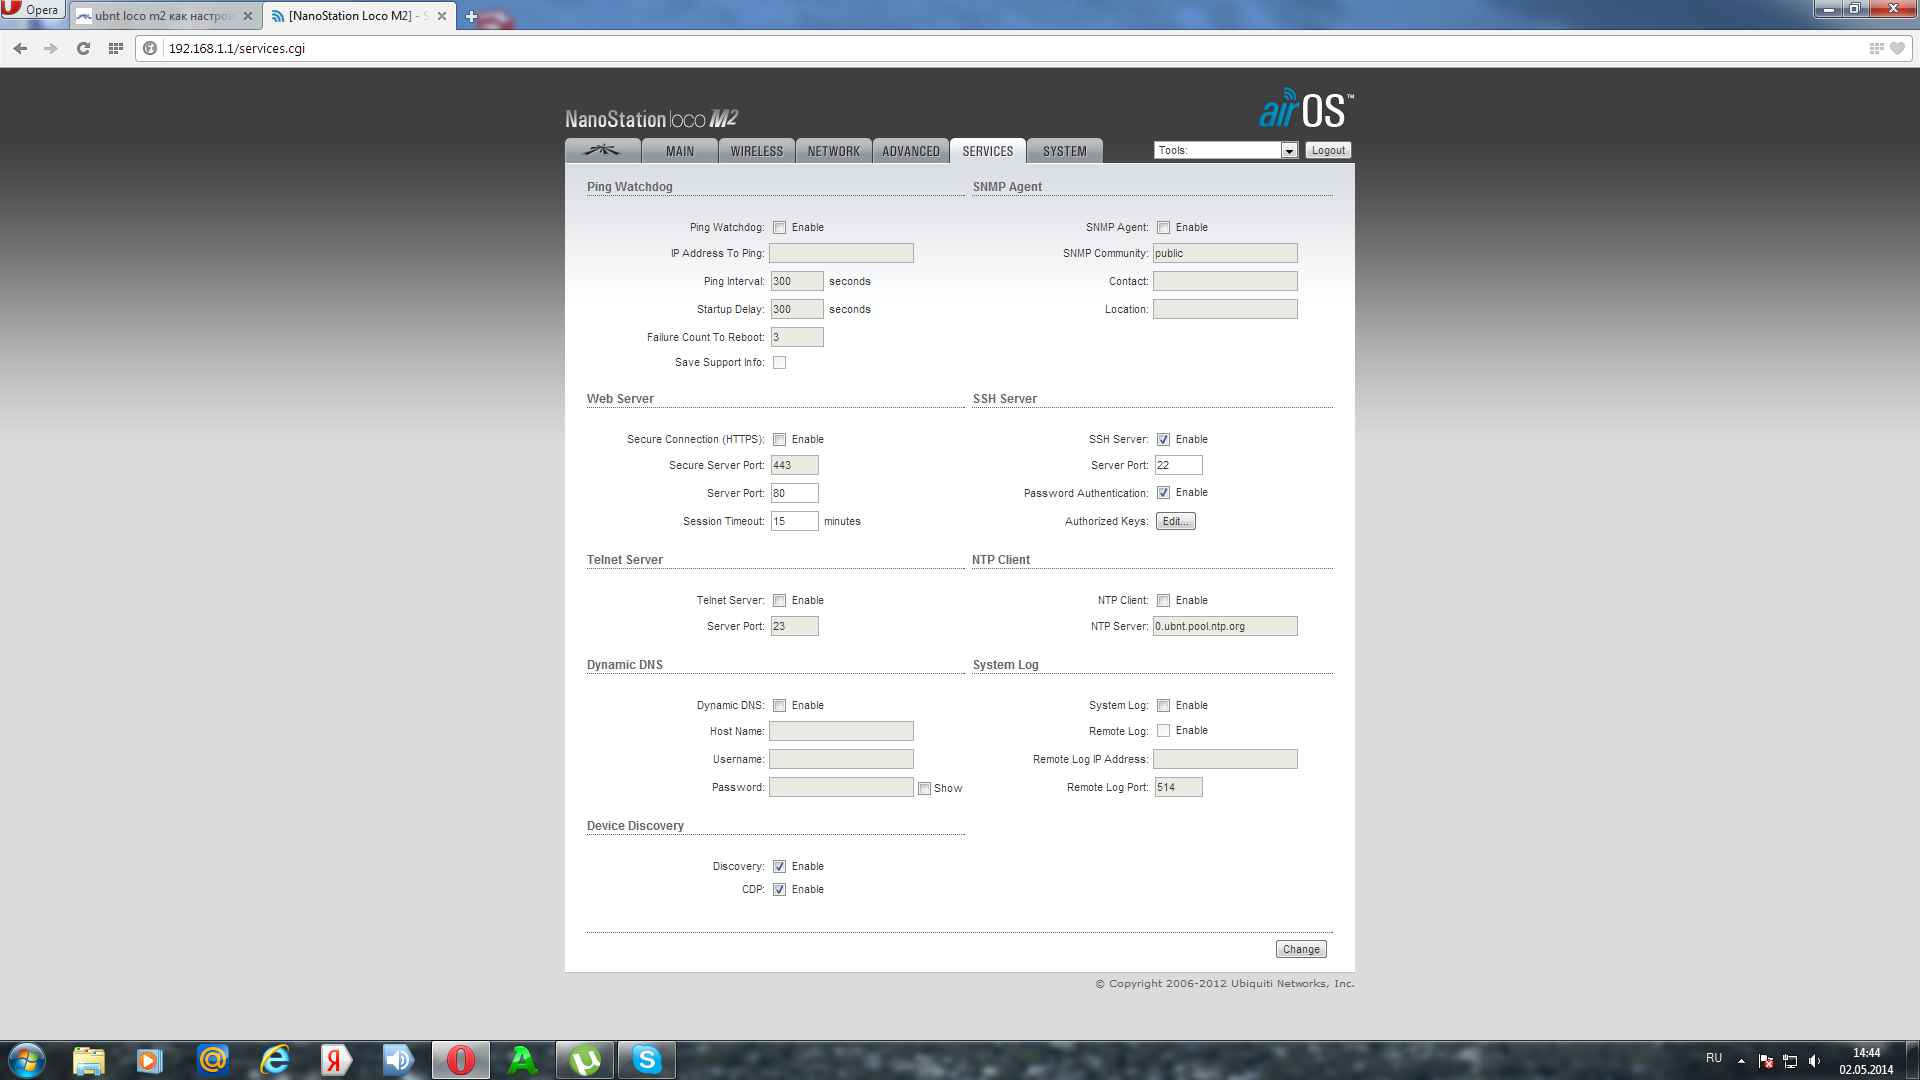The image size is (1920, 1080).
Task: Enable the Telnet Server checkbox
Action: 779,601
